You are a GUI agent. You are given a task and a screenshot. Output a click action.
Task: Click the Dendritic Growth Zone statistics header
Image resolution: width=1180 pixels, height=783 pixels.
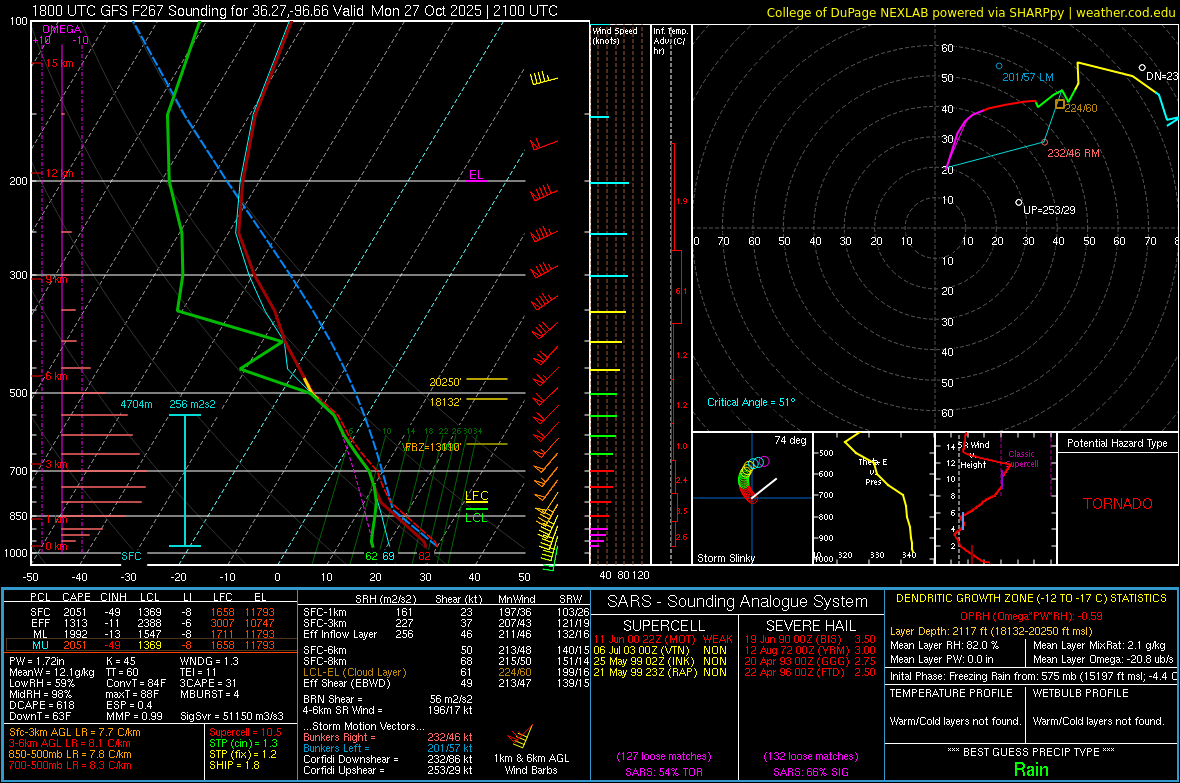click(x=1031, y=599)
